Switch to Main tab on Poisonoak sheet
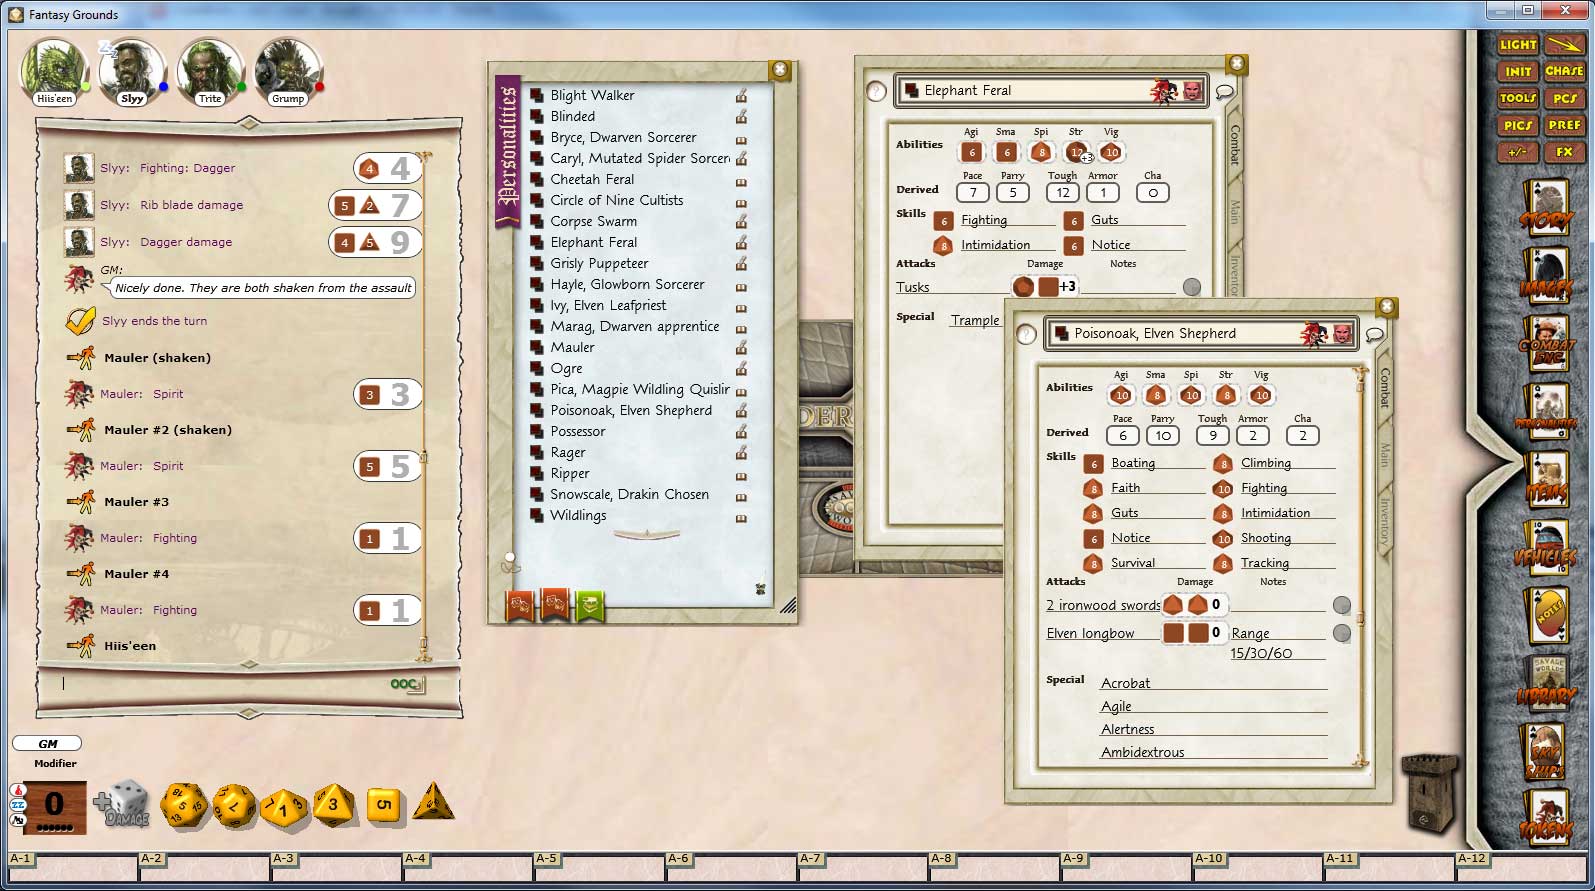This screenshot has width=1595, height=891. 1385,456
